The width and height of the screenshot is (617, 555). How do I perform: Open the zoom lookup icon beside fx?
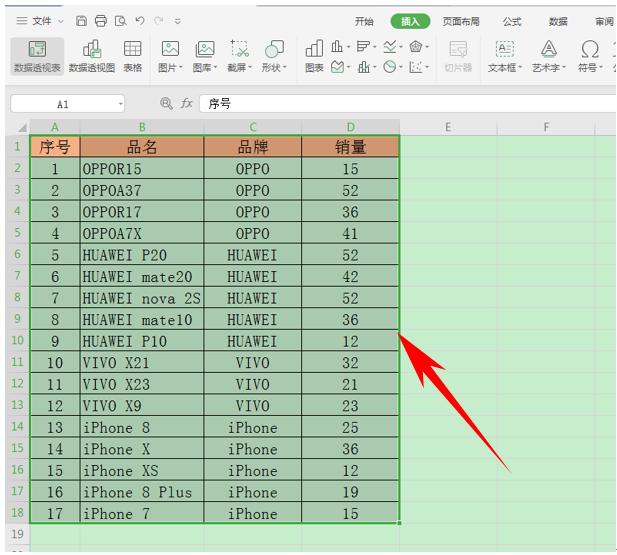[166, 104]
